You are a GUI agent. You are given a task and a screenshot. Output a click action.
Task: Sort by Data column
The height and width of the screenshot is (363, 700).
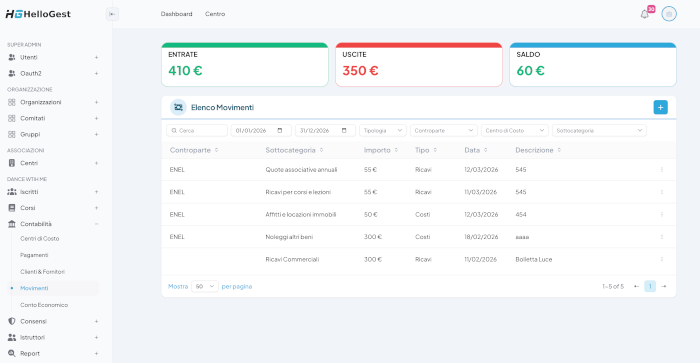point(485,150)
